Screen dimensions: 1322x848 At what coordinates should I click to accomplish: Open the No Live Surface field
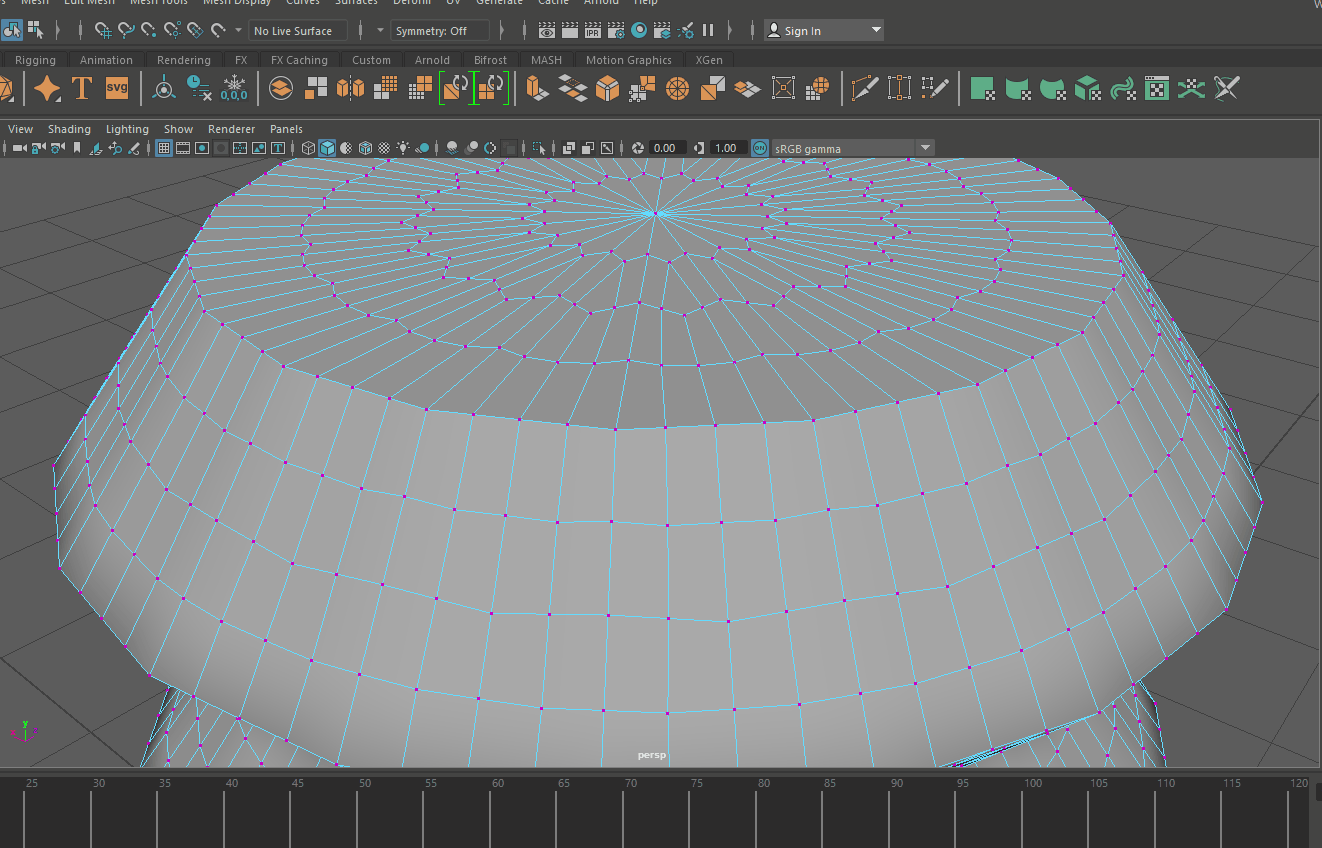click(x=298, y=31)
